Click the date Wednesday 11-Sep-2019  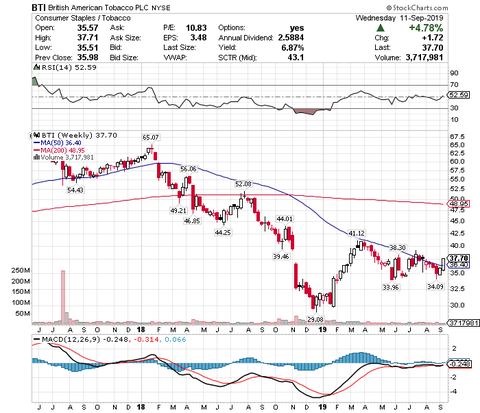(399, 18)
